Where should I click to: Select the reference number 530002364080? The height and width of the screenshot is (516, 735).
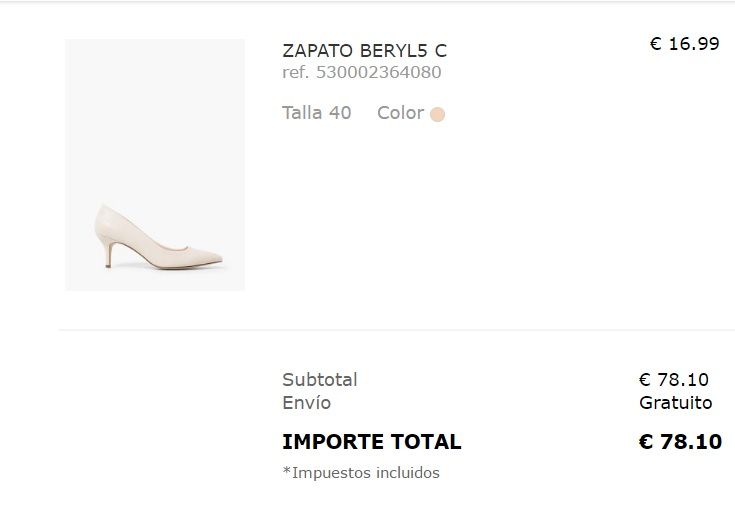378,72
